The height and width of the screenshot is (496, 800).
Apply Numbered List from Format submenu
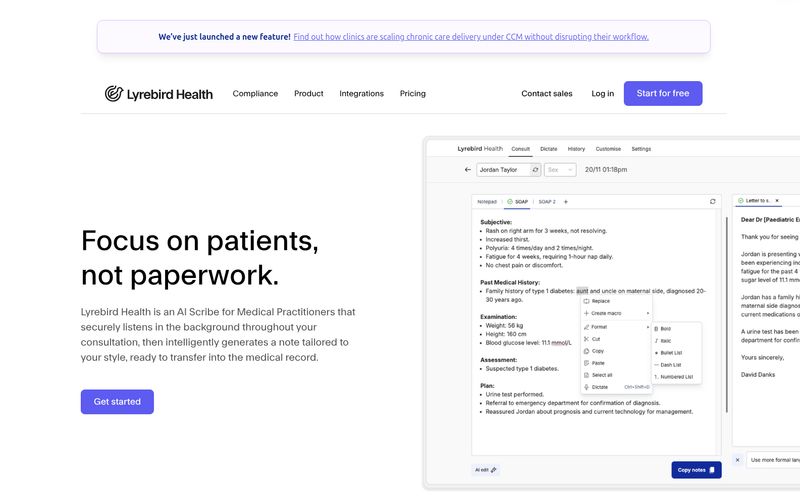click(x=676, y=377)
